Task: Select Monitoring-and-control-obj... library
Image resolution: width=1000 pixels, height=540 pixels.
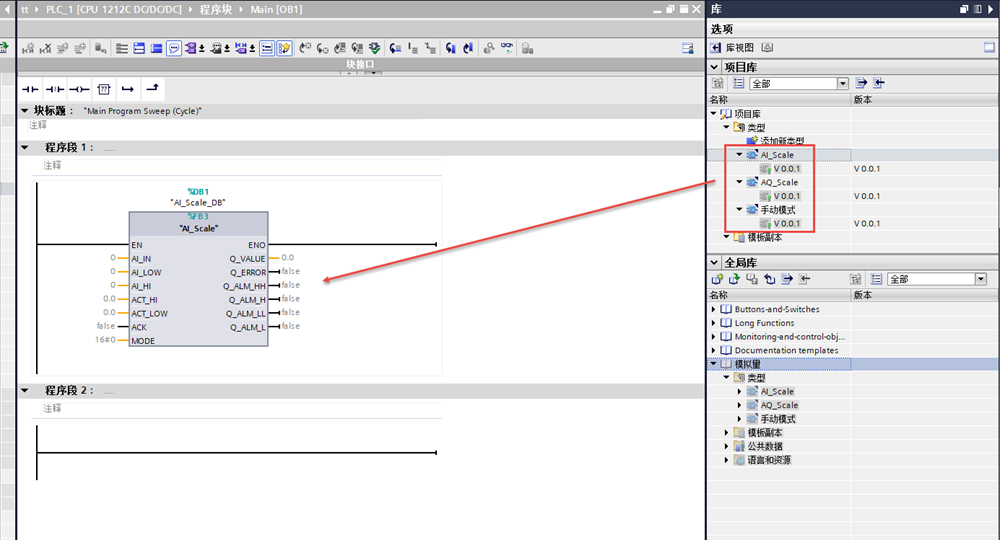Action: tap(789, 337)
